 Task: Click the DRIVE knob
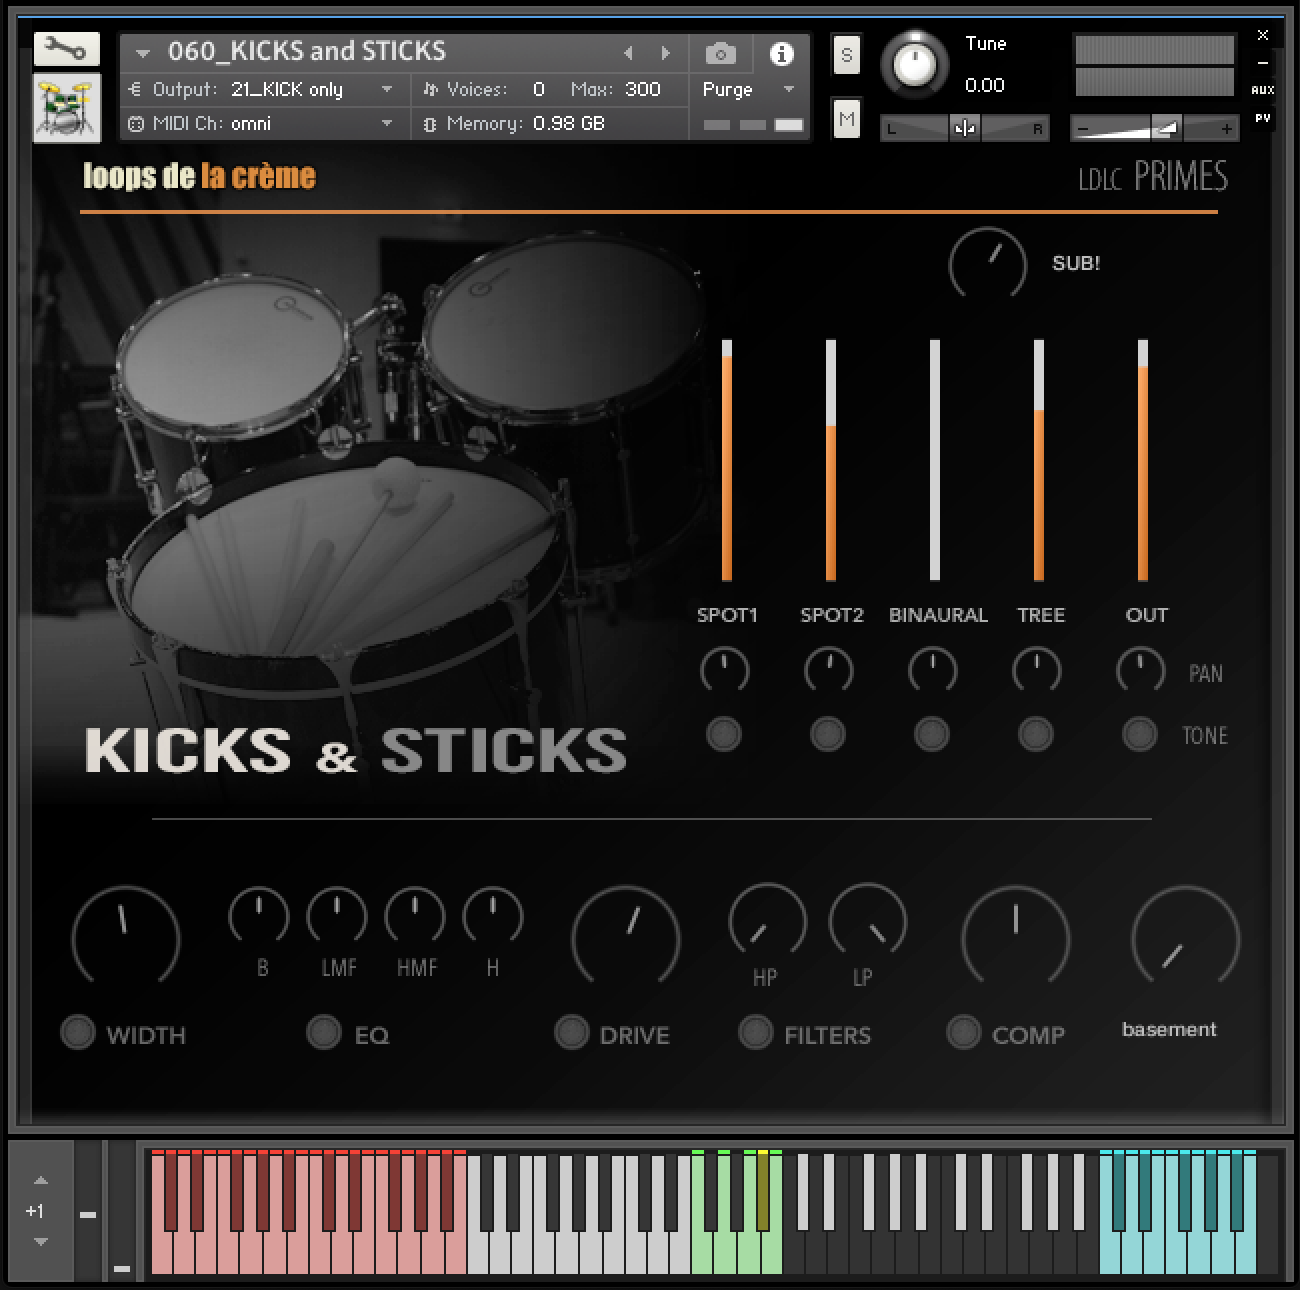click(x=626, y=937)
